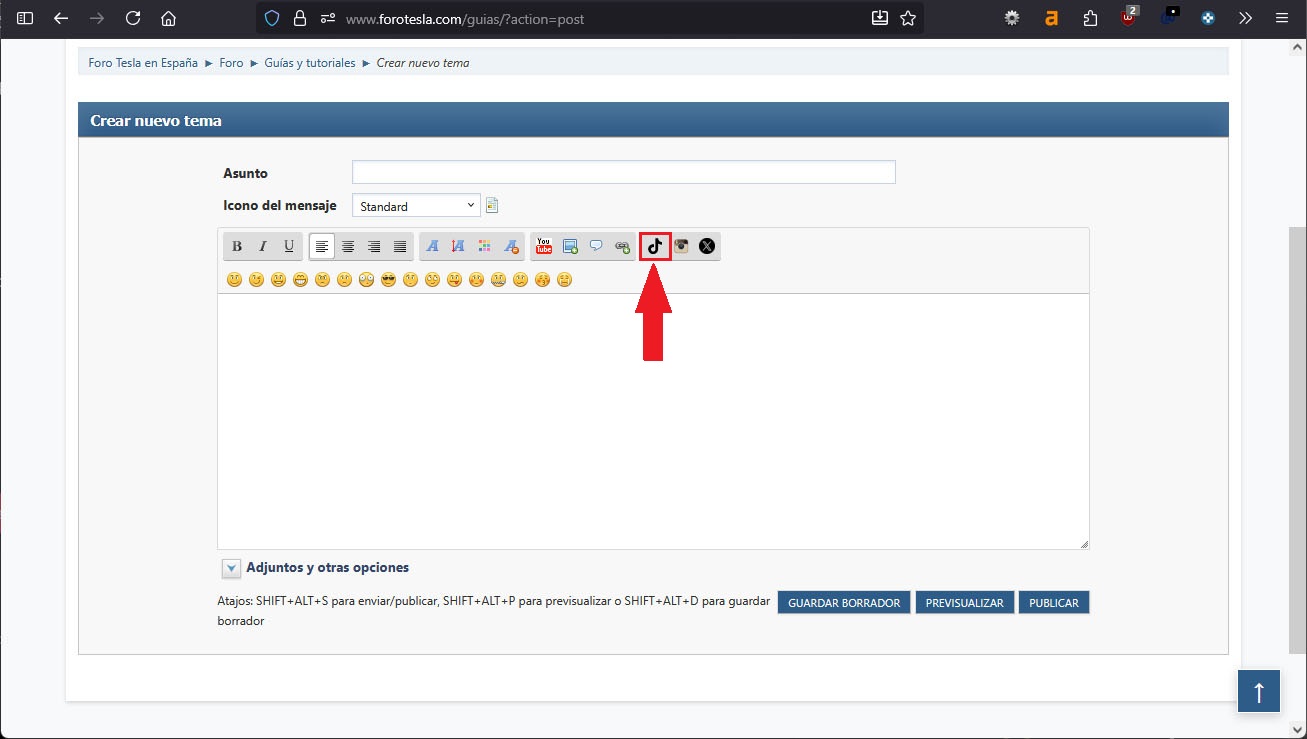
Task: Toggle italic formatting
Action: coord(263,246)
